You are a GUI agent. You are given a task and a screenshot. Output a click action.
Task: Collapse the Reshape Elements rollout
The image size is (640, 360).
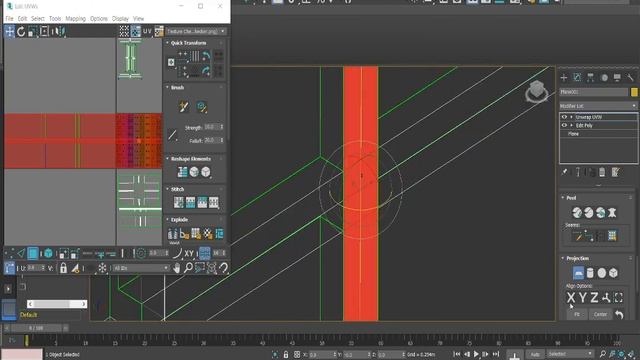point(191,159)
